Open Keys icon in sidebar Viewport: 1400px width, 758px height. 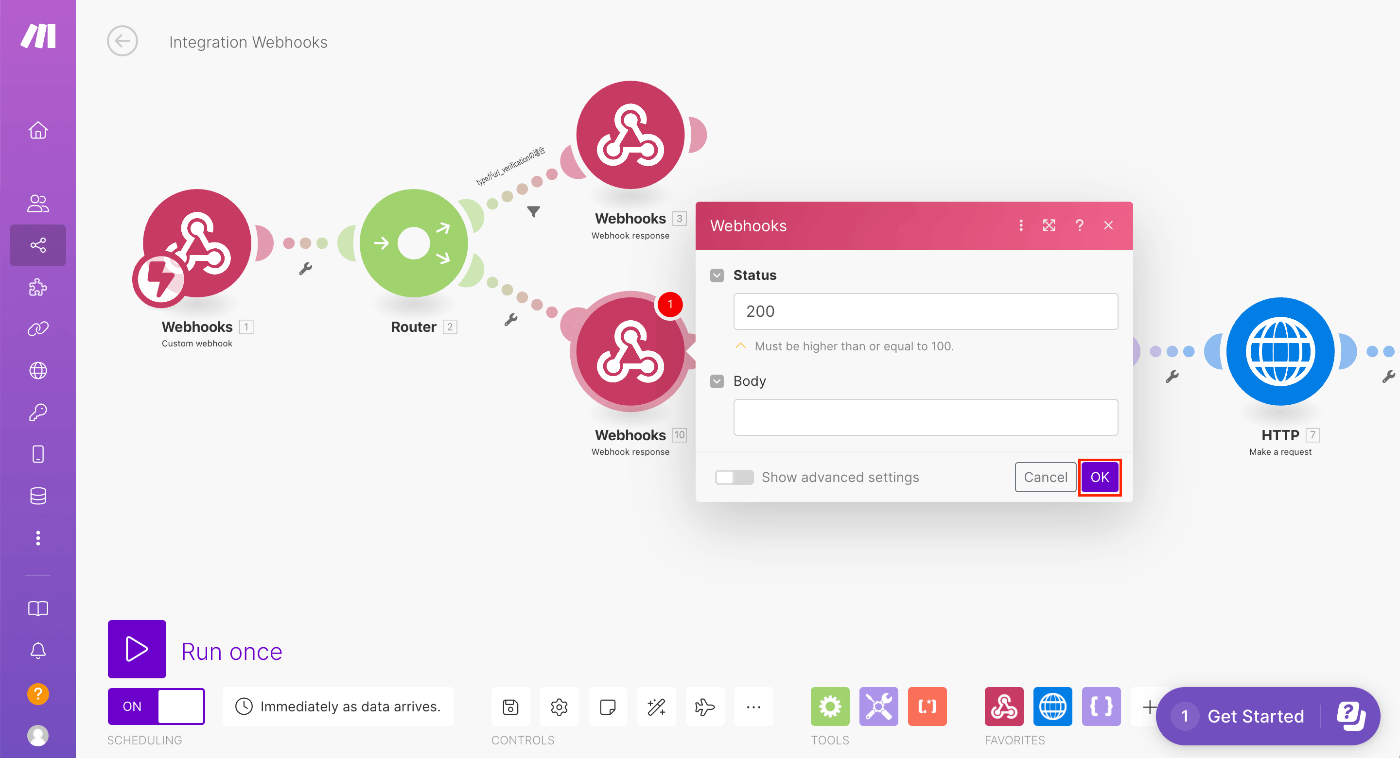coord(38,412)
